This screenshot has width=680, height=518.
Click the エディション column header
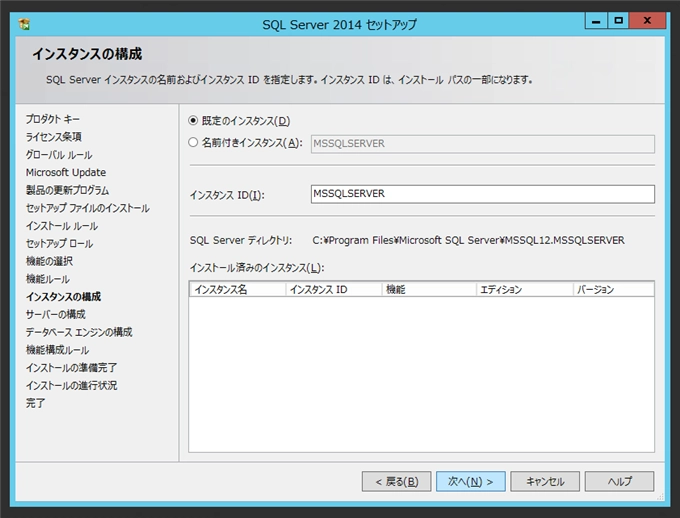[525, 289]
